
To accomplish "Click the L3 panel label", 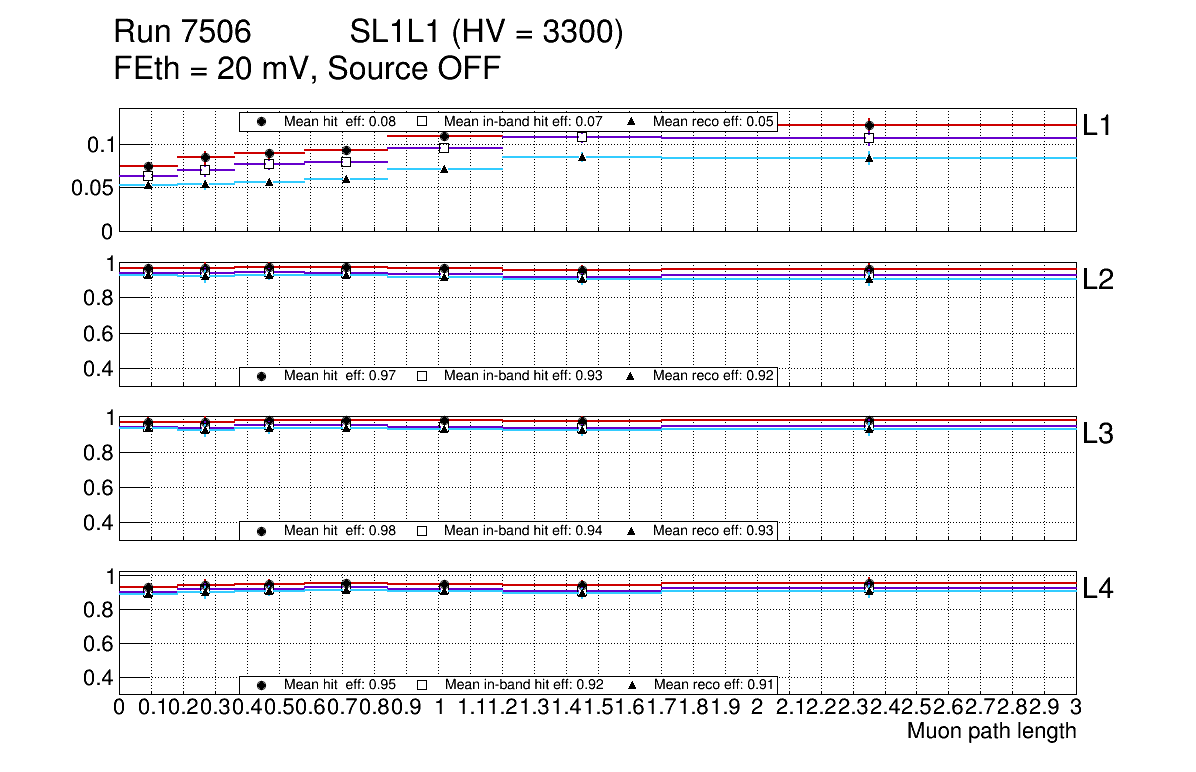I will coord(1098,434).
